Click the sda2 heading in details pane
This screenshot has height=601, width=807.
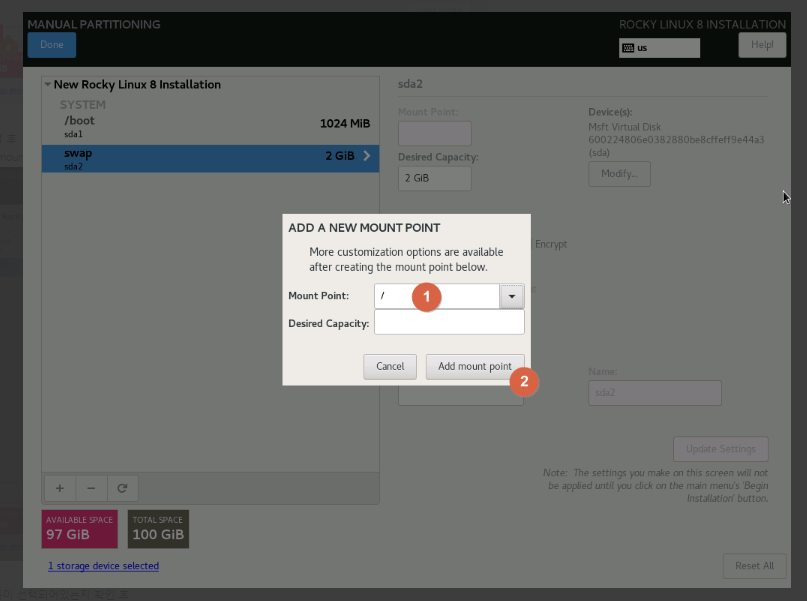410,84
